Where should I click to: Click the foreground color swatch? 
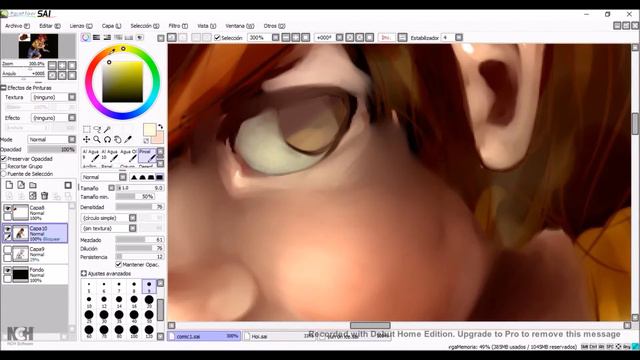(x=149, y=129)
